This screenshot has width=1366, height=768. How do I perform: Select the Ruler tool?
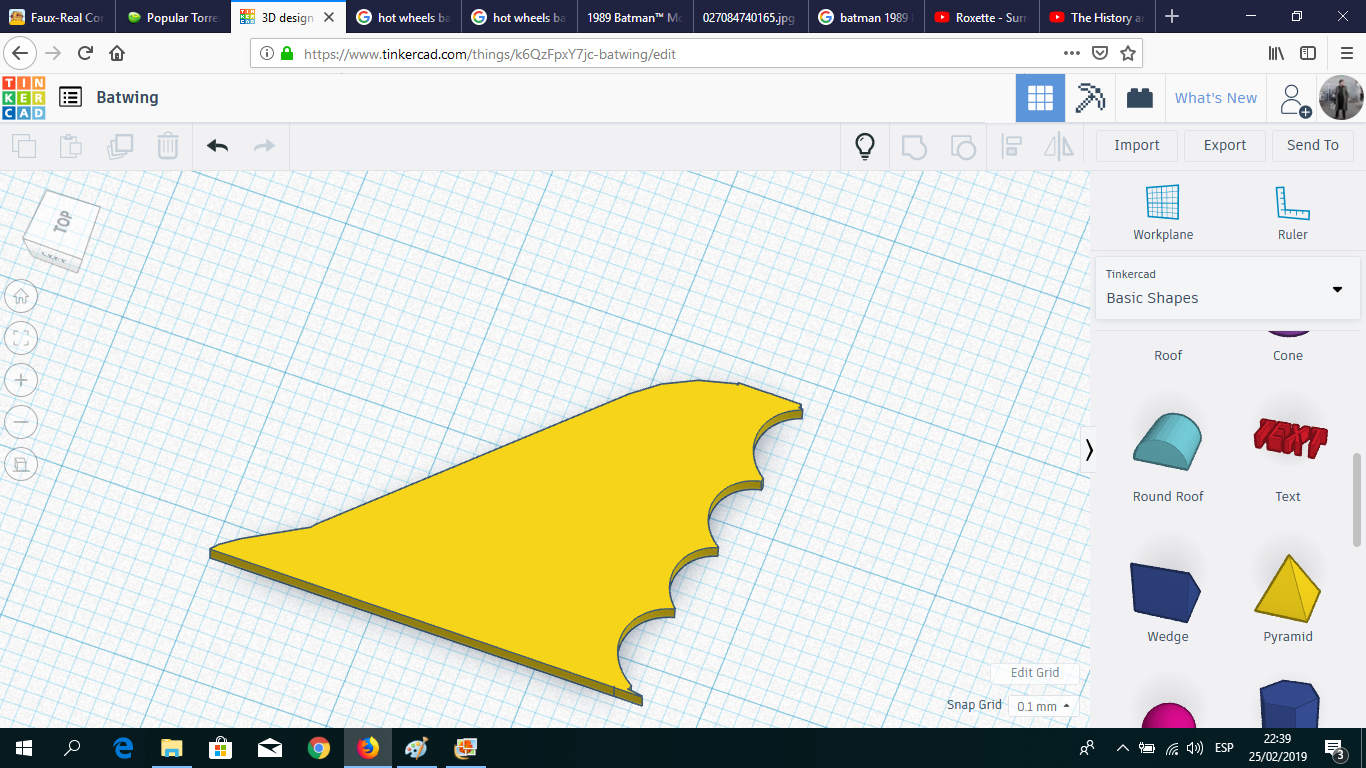[x=1292, y=213]
